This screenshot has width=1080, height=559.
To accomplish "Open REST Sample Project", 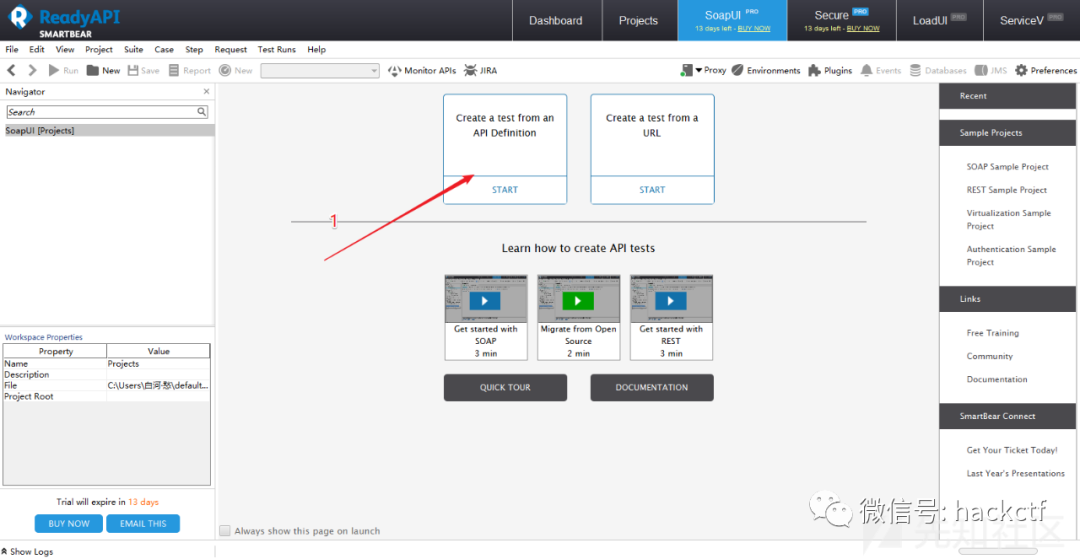I will click(x=1006, y=190).
